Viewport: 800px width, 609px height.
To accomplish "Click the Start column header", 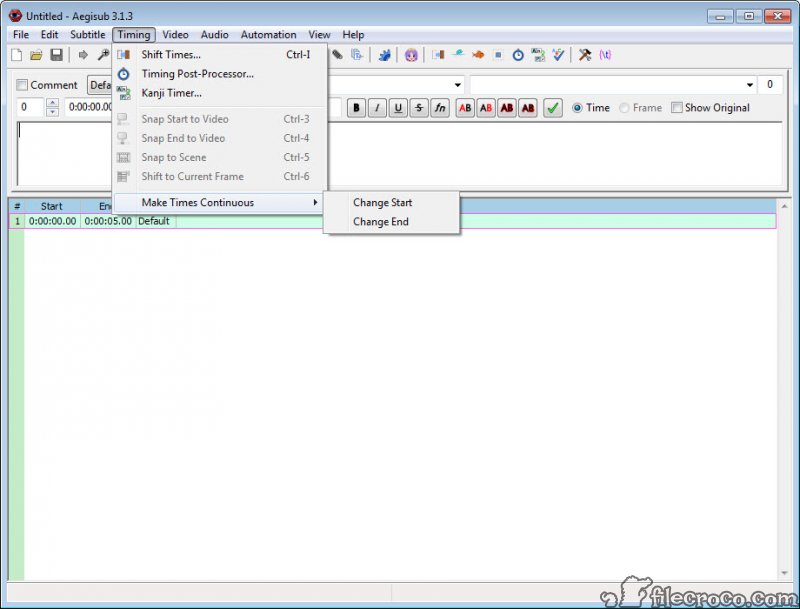I will [x=52, y=206].
